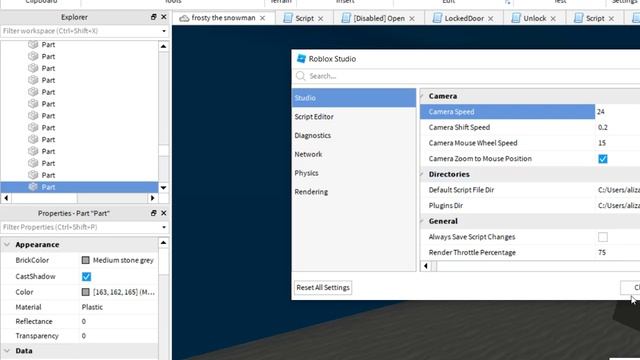The width and height of the screenshot is (640, 360).
Task: Toggle the CastShadow checkbox
Action: tap(86, 277)
